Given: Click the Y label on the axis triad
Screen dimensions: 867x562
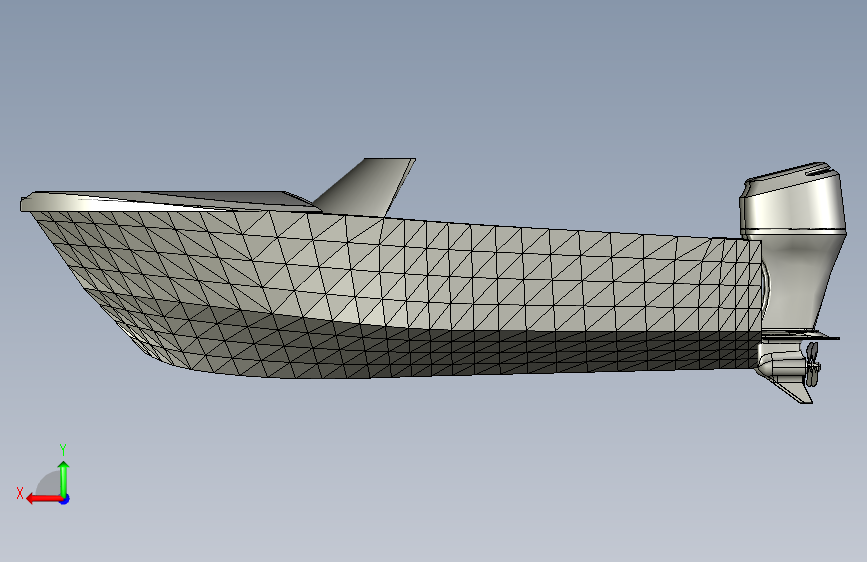Looking at the screenshot, I should tap(63, 449).
